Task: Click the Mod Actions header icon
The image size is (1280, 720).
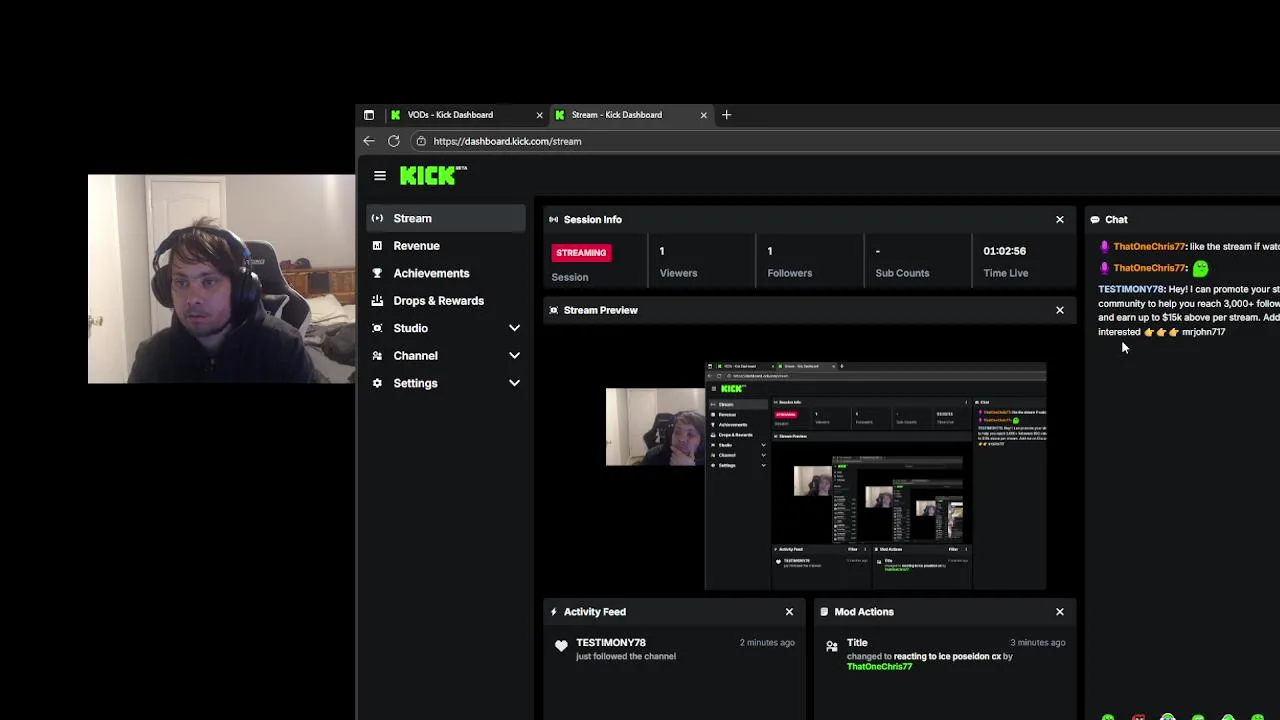Action: point(824,612)
